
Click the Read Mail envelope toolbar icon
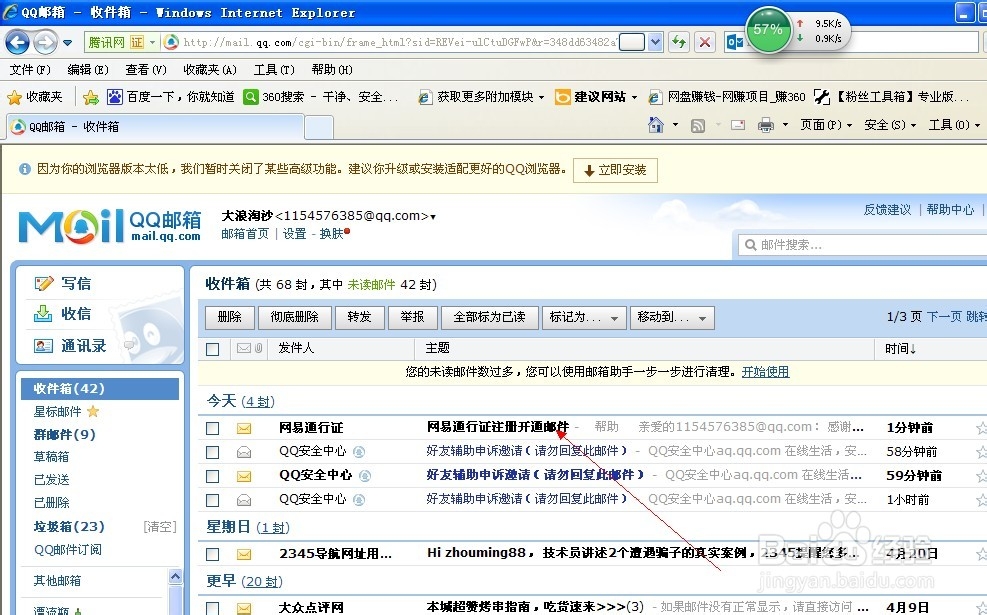pos(738,125)
